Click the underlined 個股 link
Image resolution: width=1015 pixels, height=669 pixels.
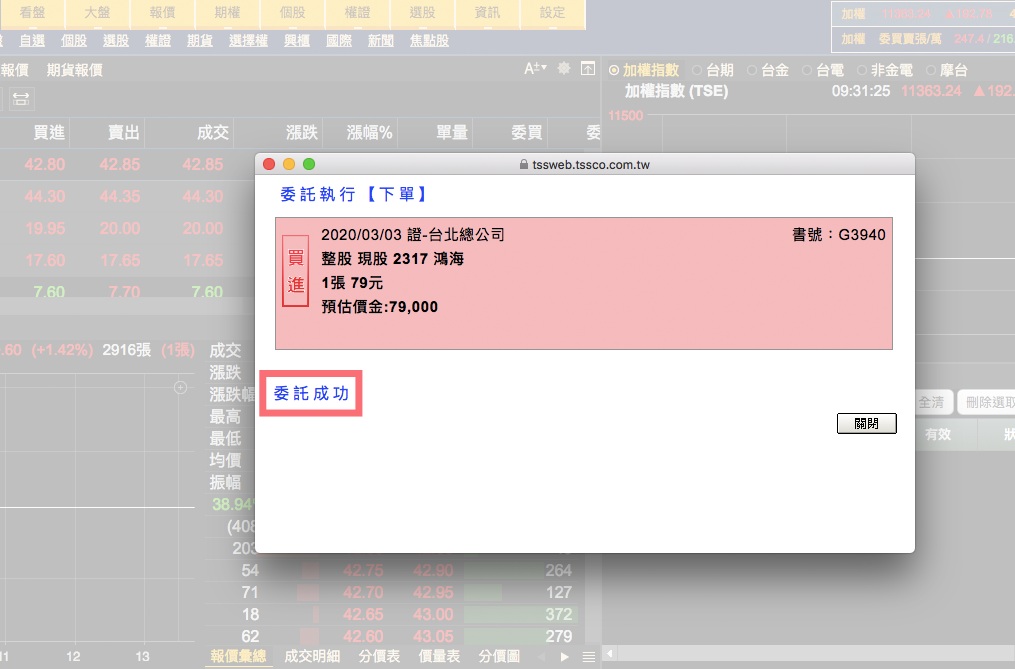pyautogui.click(x=74, y=41)
